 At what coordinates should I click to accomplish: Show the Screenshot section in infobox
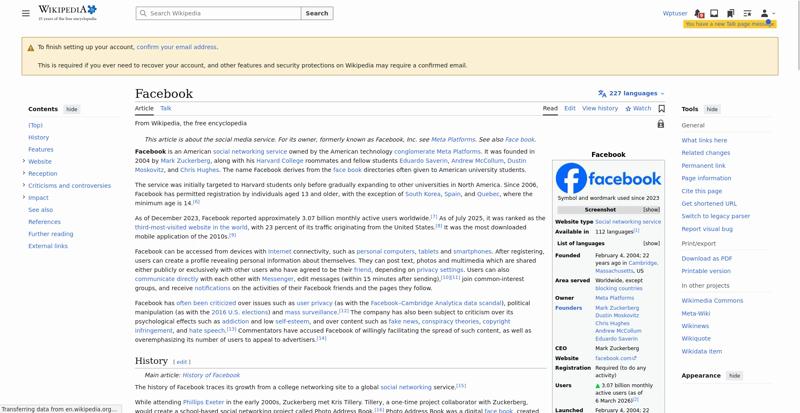tap(651, 210)
